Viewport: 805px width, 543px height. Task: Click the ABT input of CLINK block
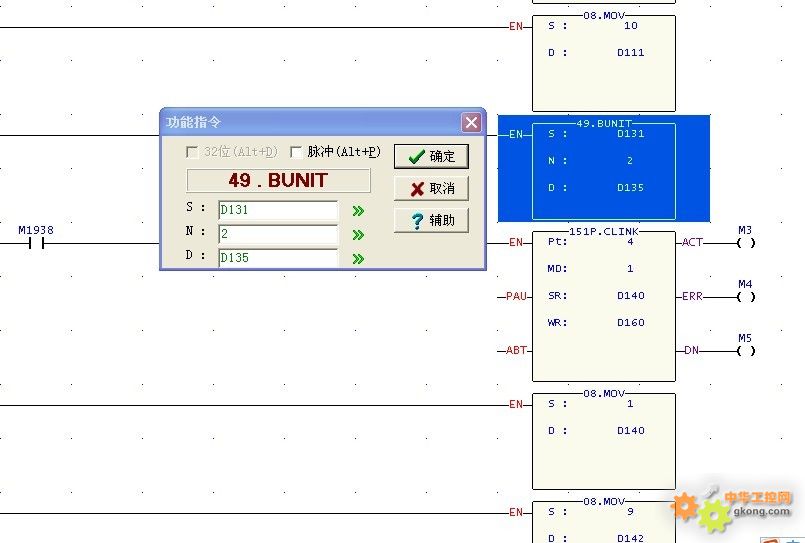tap(516, 350)
